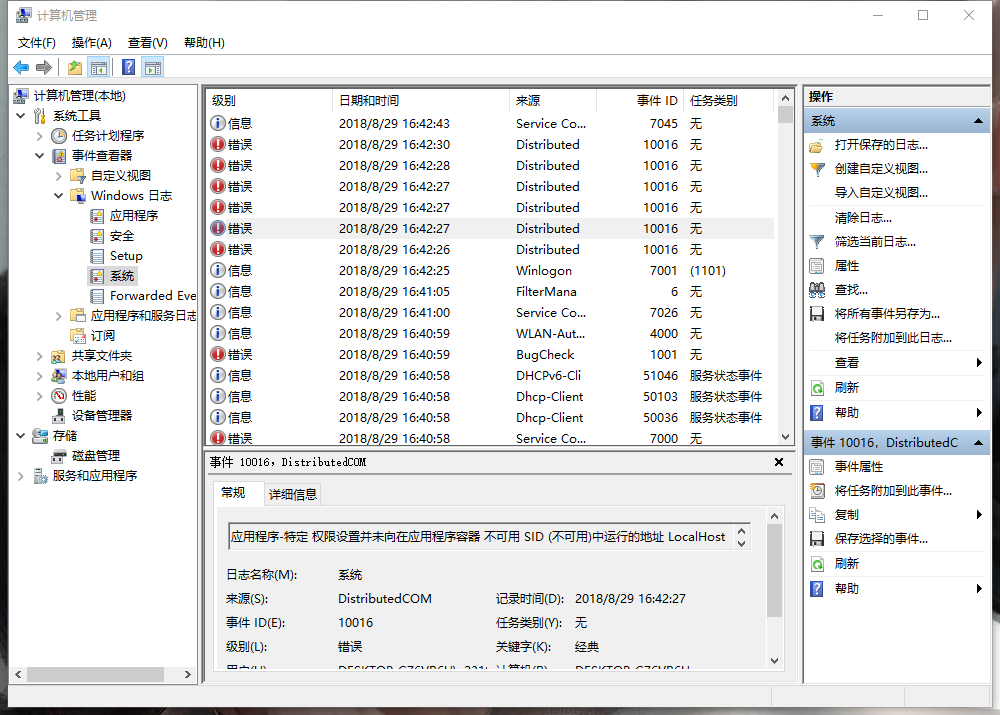Click 将所有事件另存为... action

tap(887, 314)
